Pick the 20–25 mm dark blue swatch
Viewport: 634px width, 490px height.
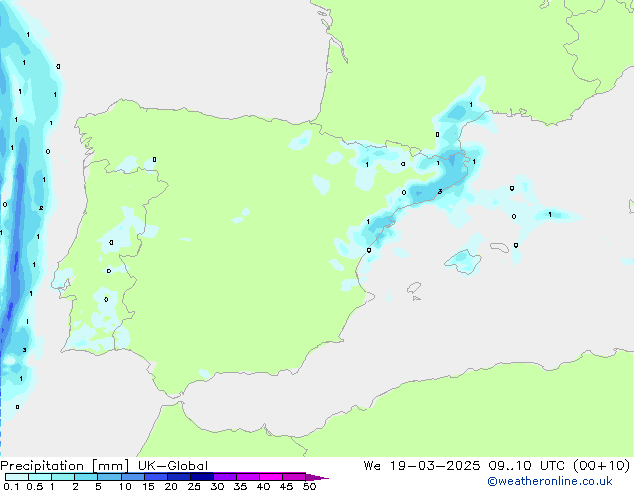coord(178,477)
